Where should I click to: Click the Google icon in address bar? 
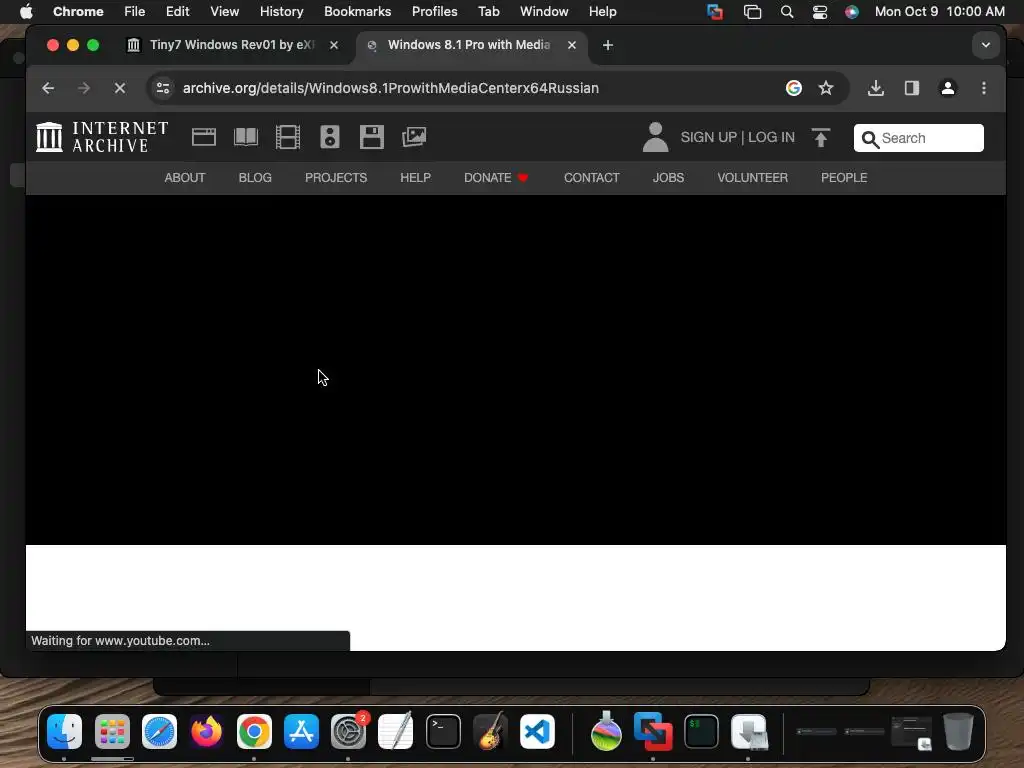point(793,88)
